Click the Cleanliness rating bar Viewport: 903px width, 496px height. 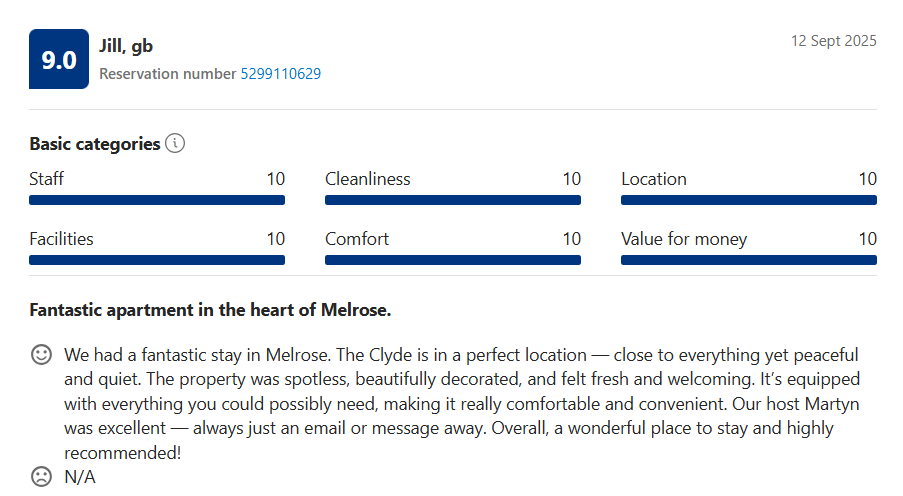453,200
